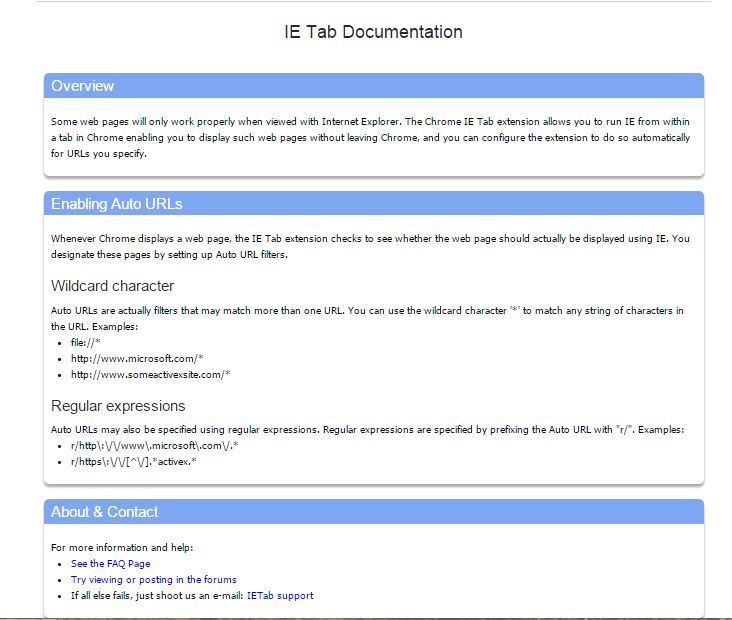
Task: Click the 'http://www.microsoft.com/*' example
Action: (137, 358)
